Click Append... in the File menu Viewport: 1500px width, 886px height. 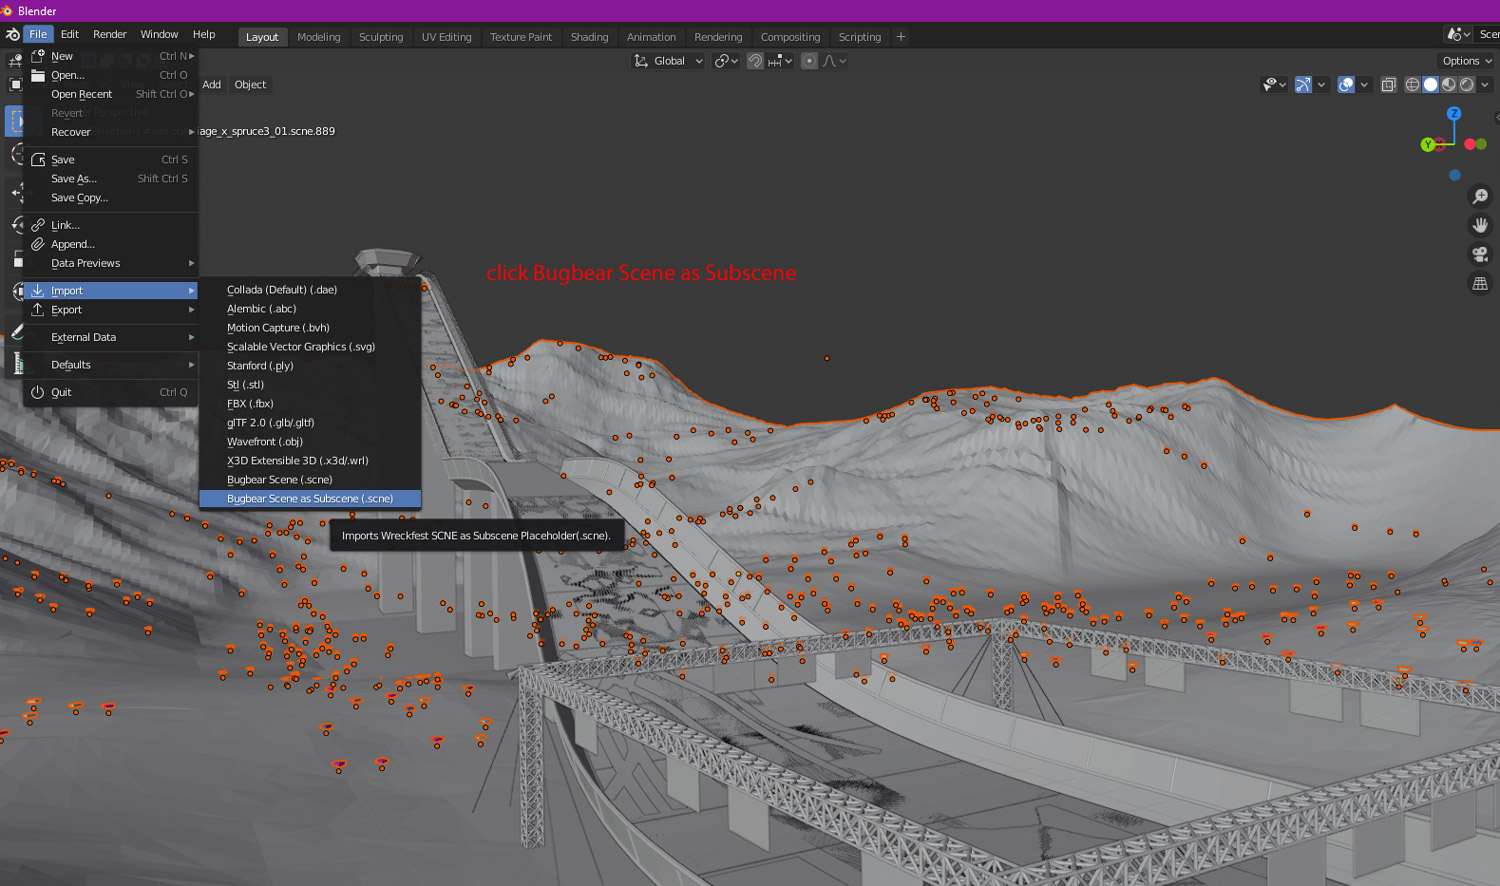pyautogui.click(x=111, y=244)
